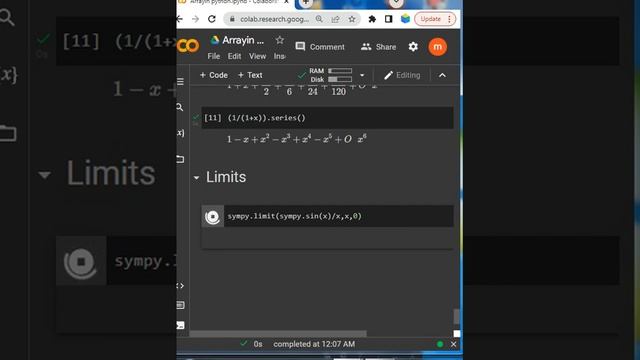Open the Edit menu
The width and height of the screenshot is (640, 360).
(x=234, y=56)
